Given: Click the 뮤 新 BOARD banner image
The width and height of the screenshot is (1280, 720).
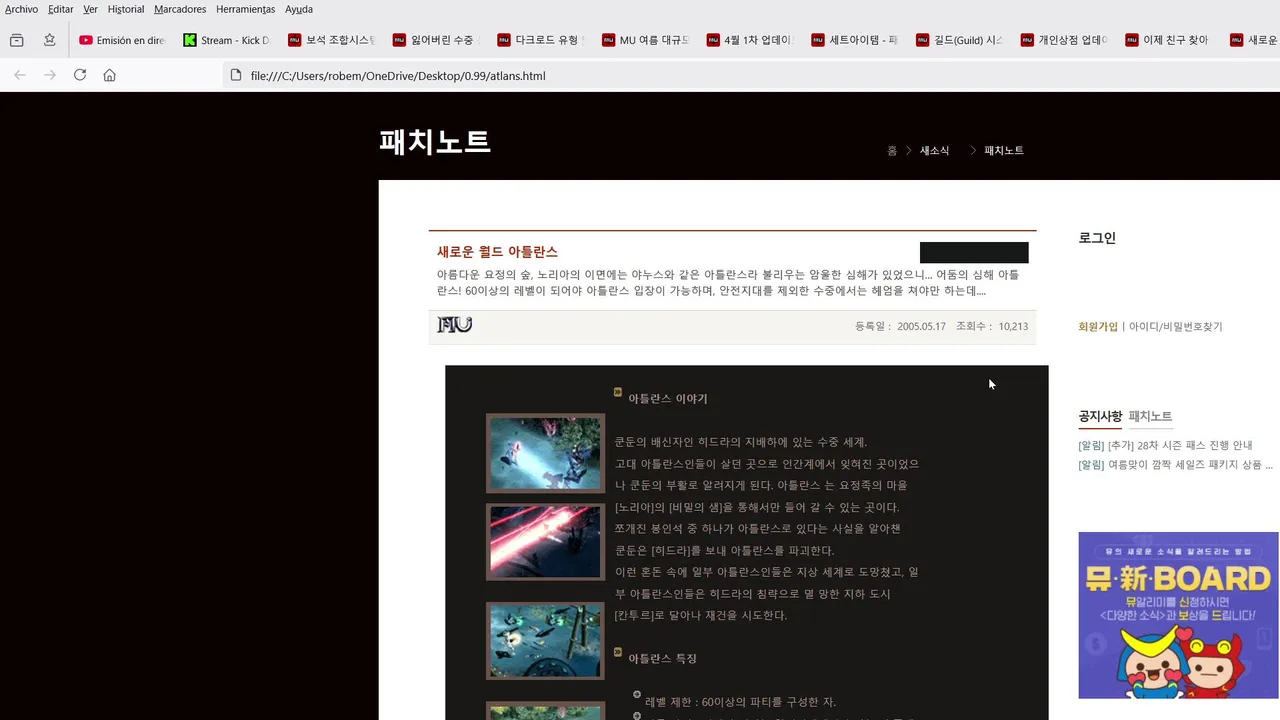Looking at the screenshot, I should tap(1178, 615).
